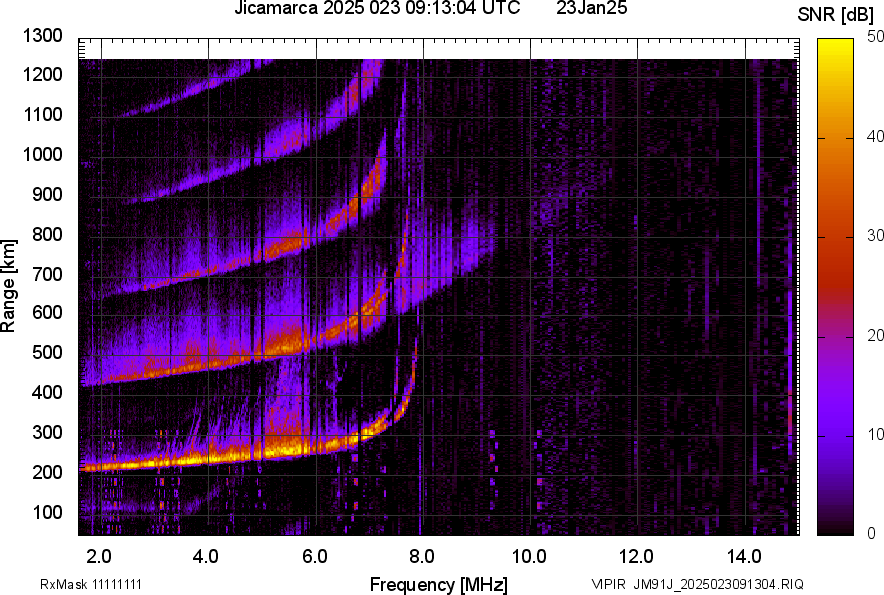This screenshot has width=884, height=595.
Task: Click the VIPIR JM91J filename label
Action: click(697, 584)
